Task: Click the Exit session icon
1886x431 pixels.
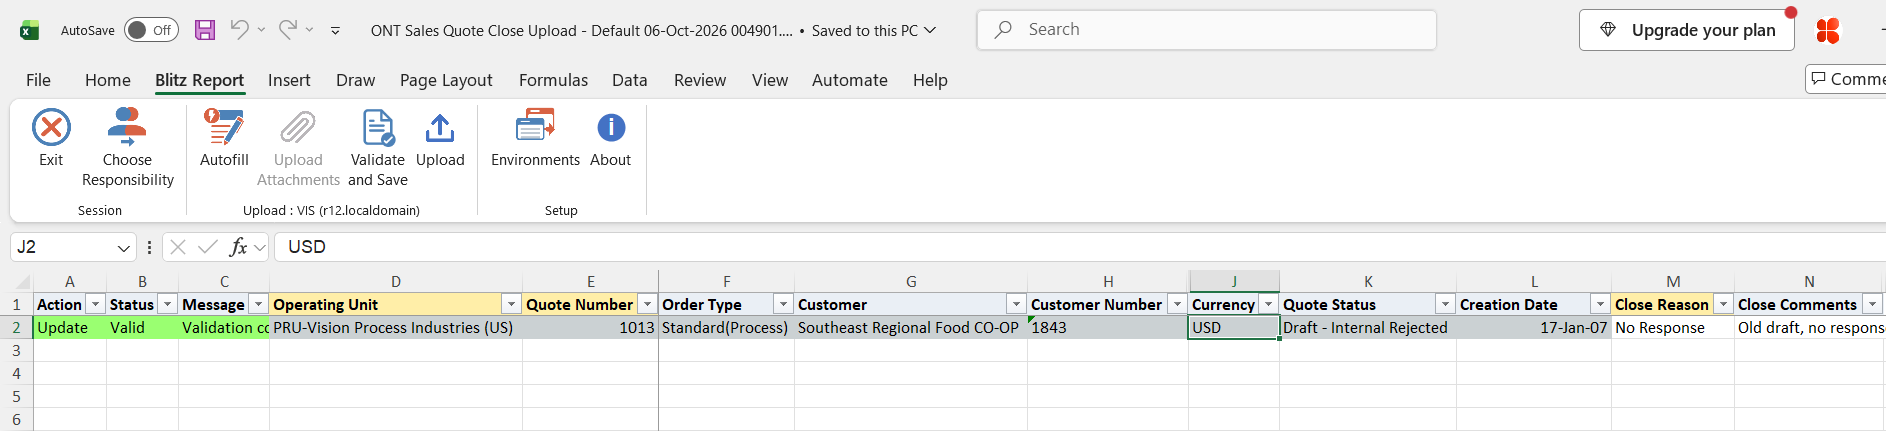Action: (51, 128)
